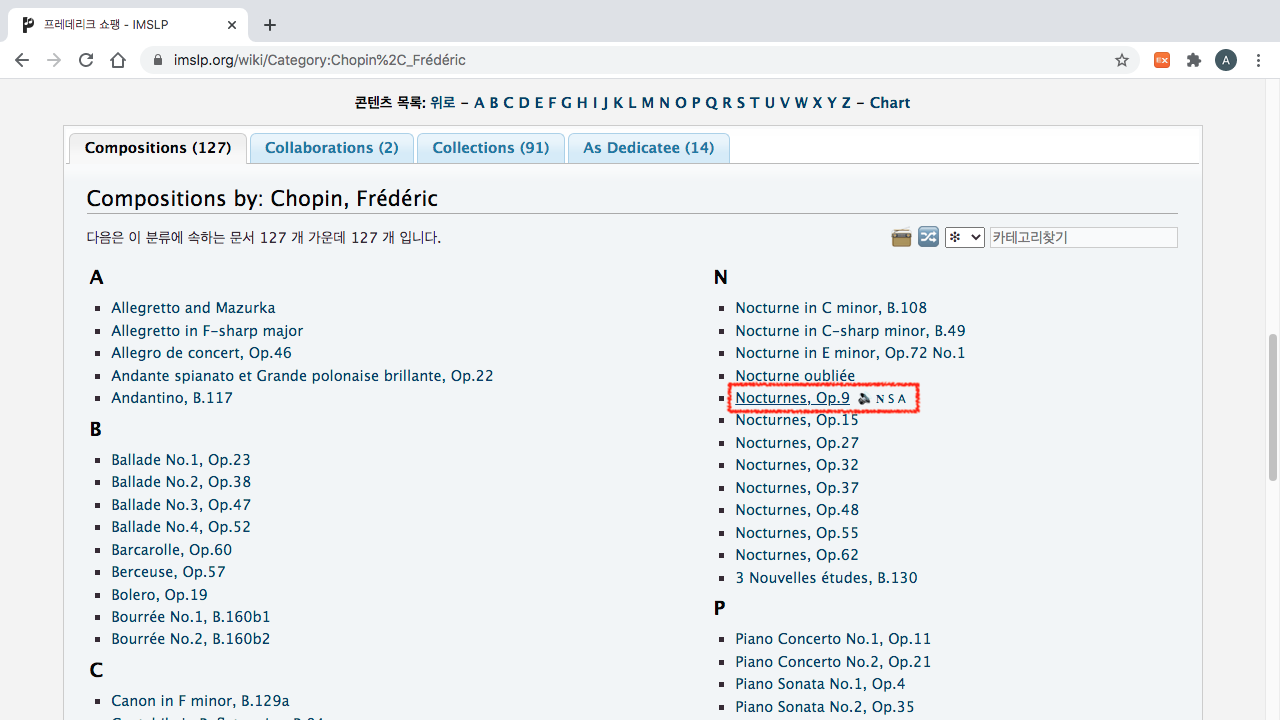
Task: Open Nocturnes, Op.62
Action: [797, 555]
